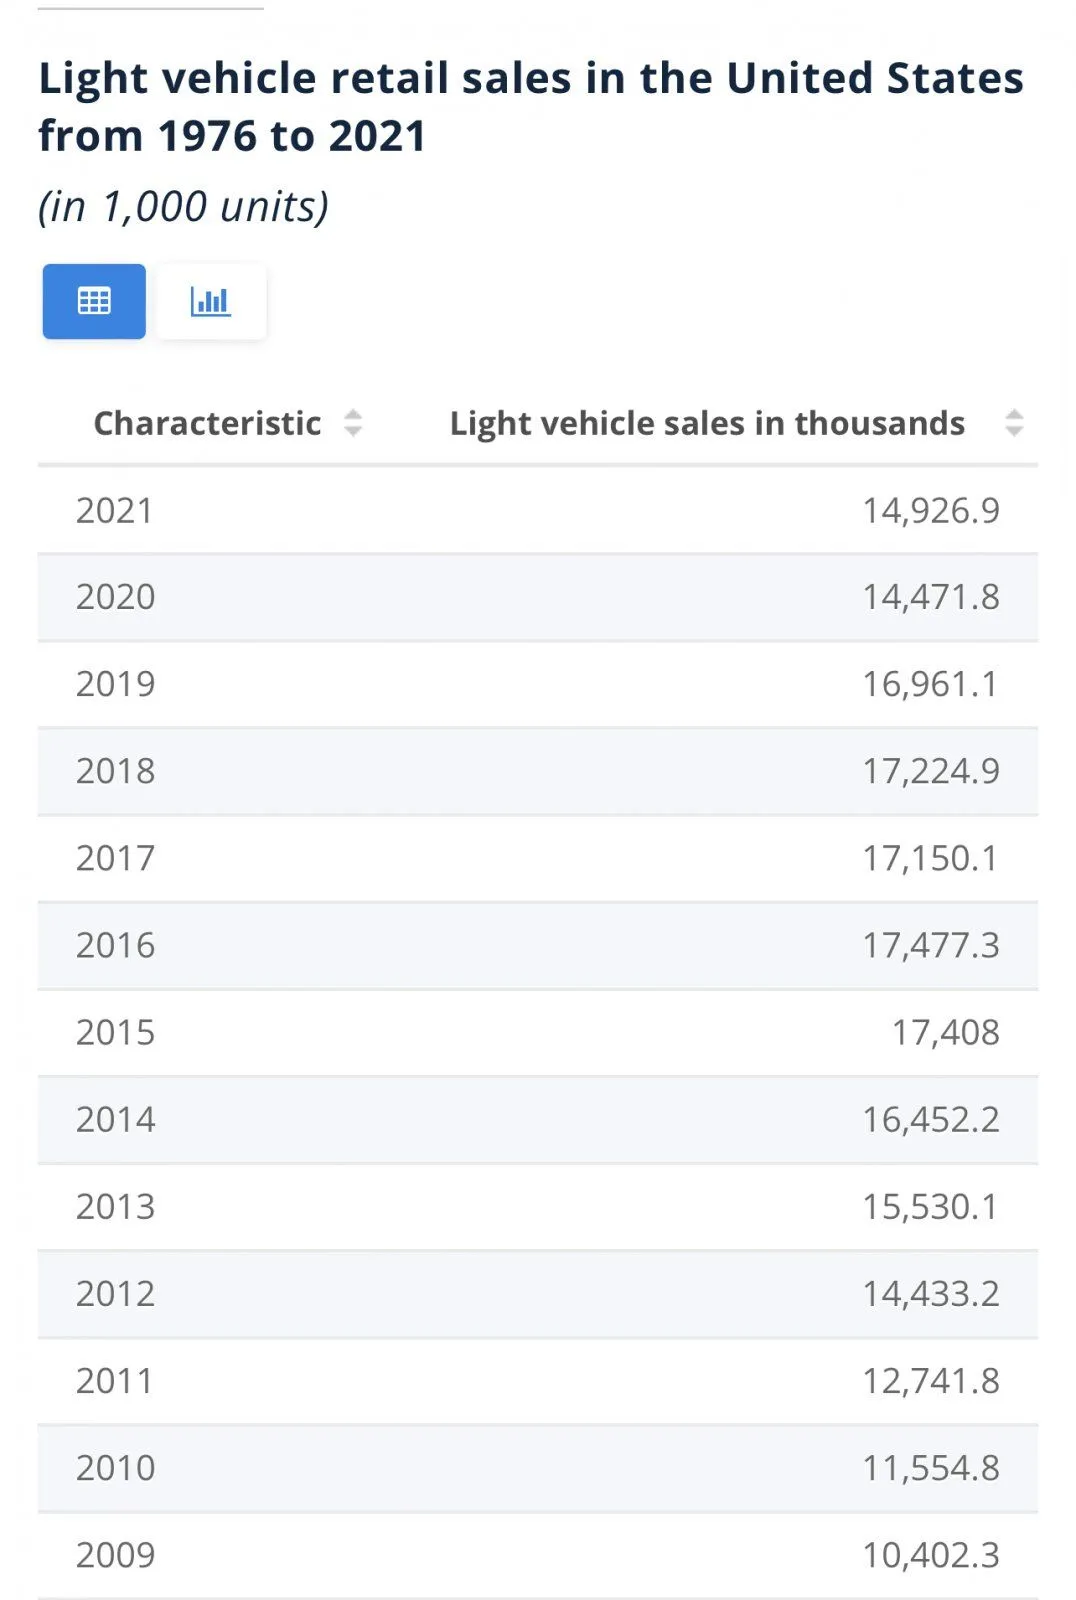Select the 2014 row year label
1076x1600 pixels.
tap(116, 1119)
